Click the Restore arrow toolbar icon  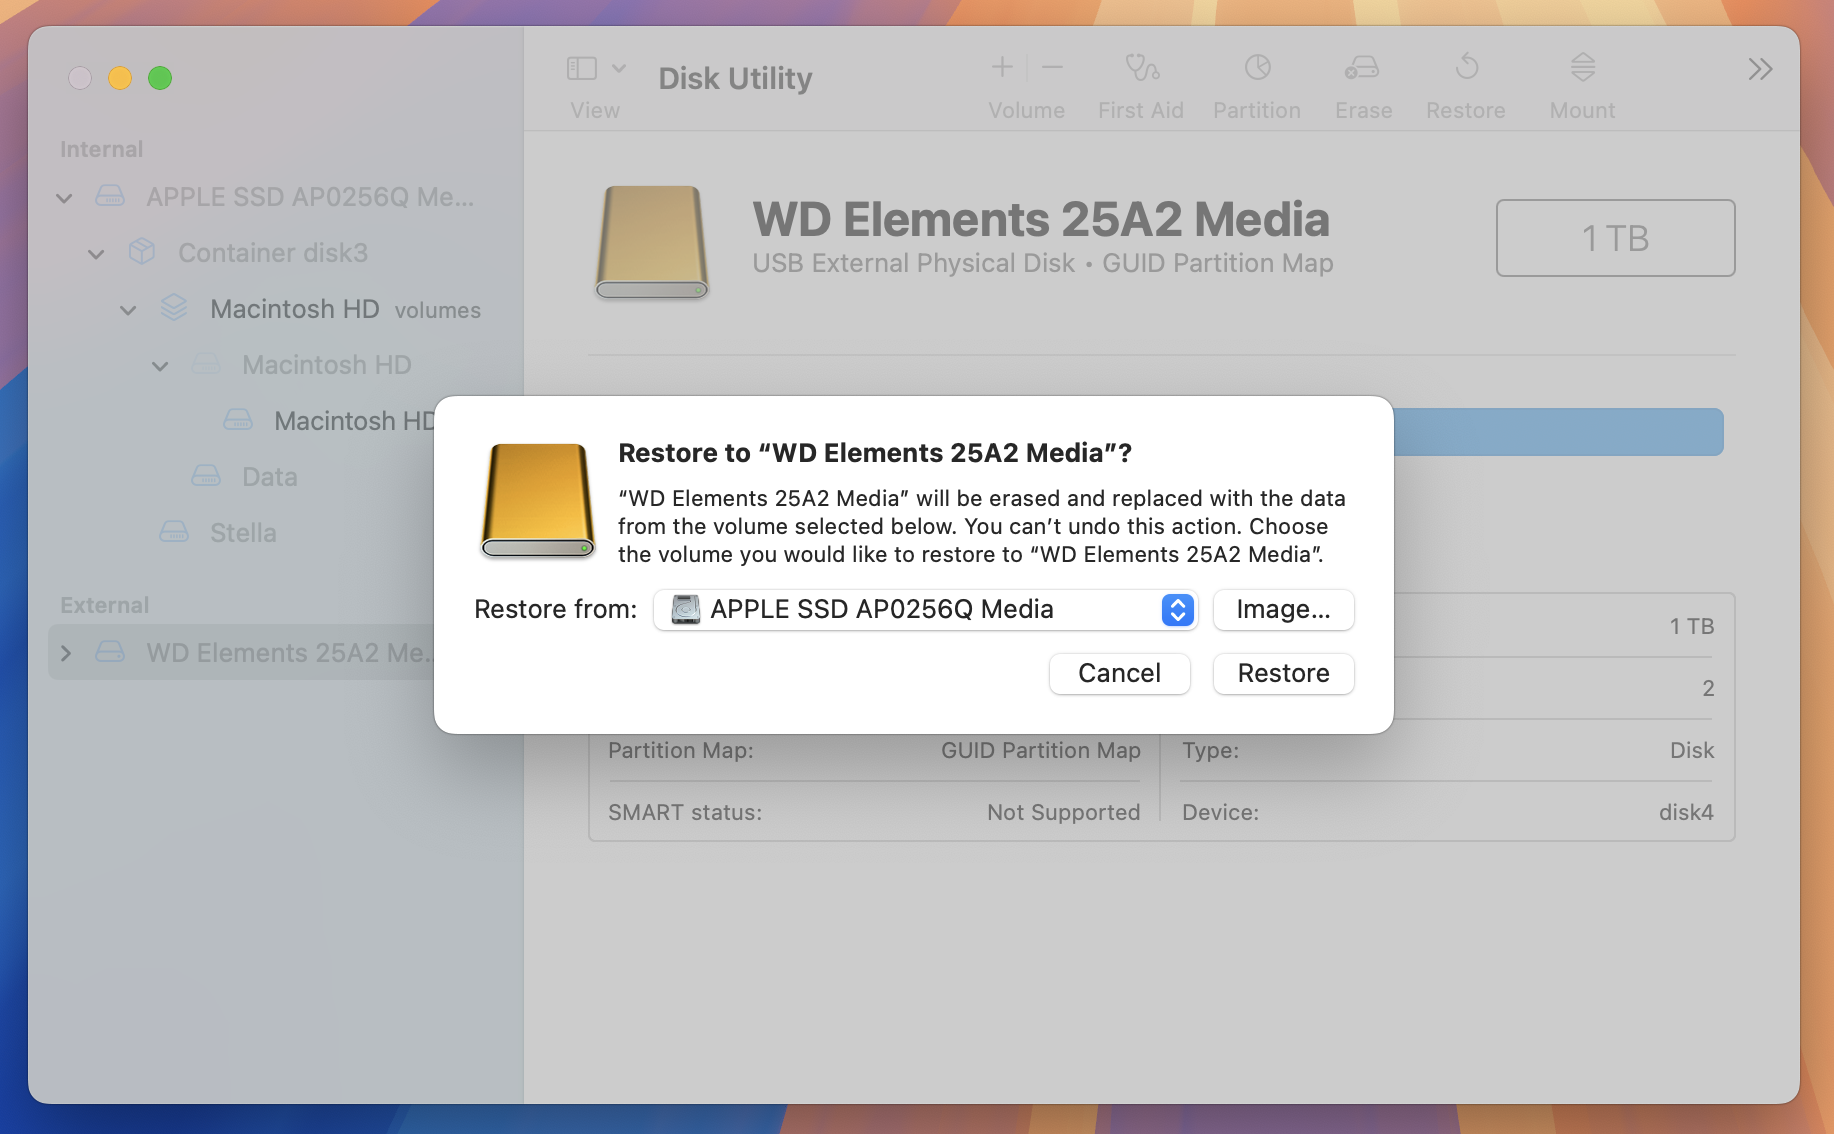[1466, 67]
